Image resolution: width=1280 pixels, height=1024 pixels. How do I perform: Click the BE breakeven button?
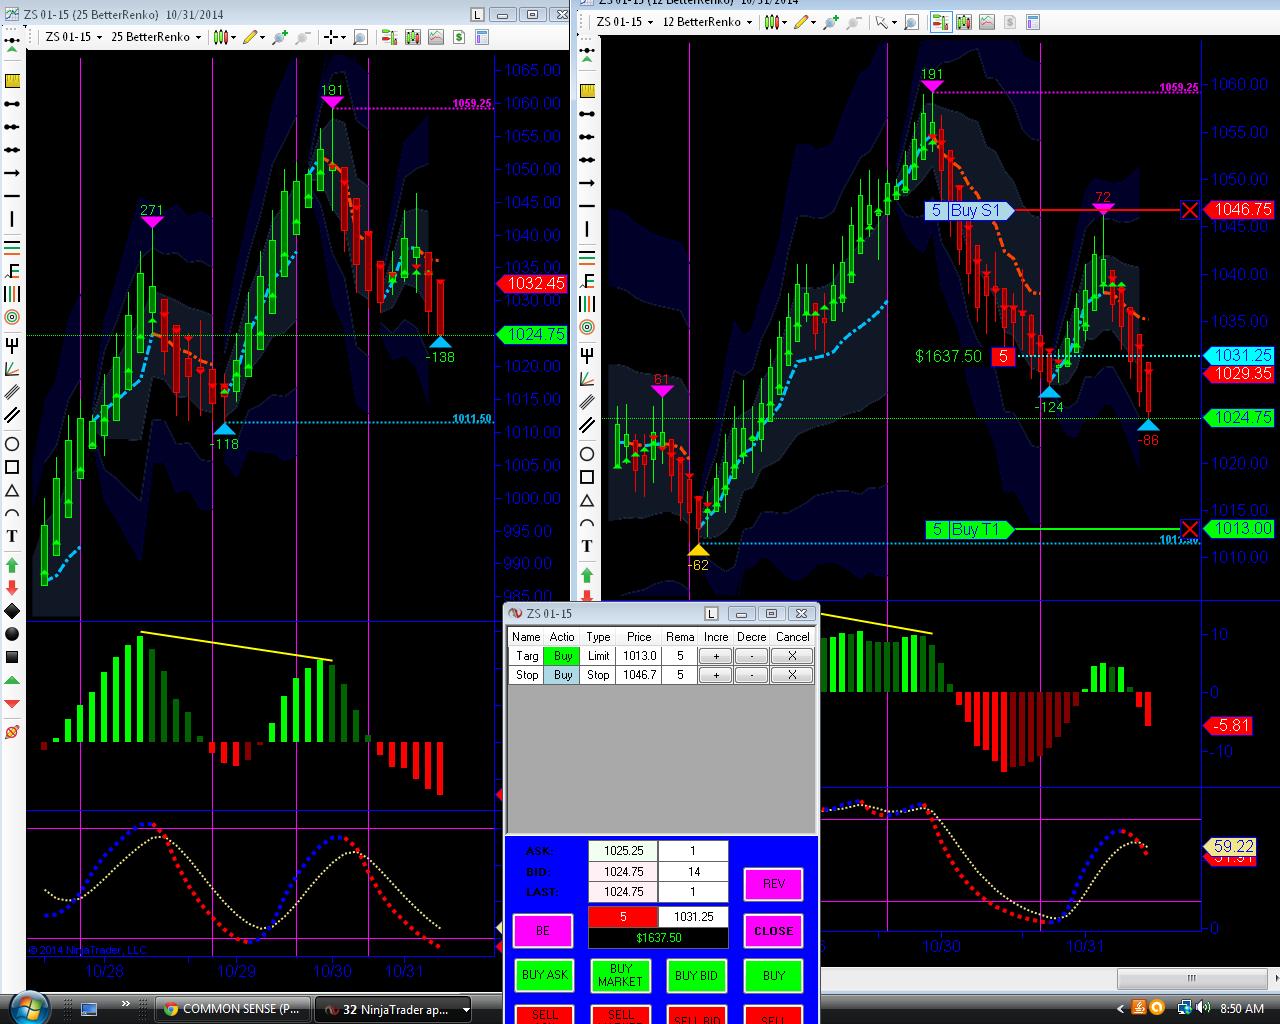click(x=542, y=931)
